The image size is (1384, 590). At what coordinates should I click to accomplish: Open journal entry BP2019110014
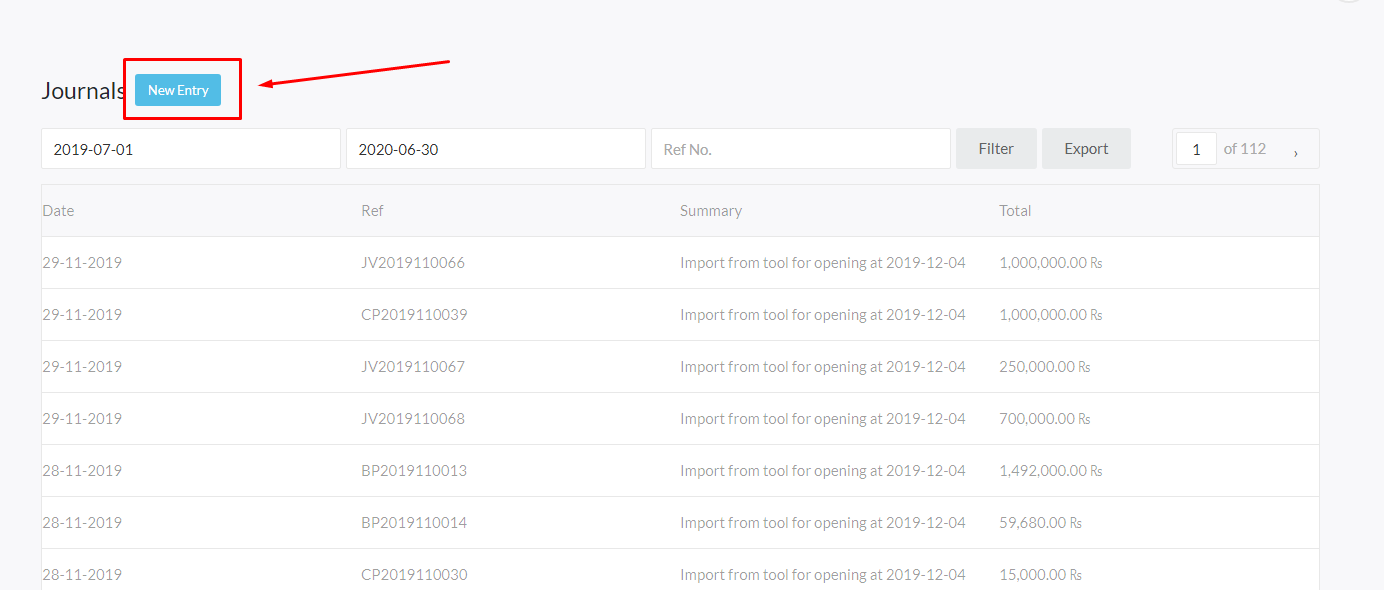click(x=414, y=523)
